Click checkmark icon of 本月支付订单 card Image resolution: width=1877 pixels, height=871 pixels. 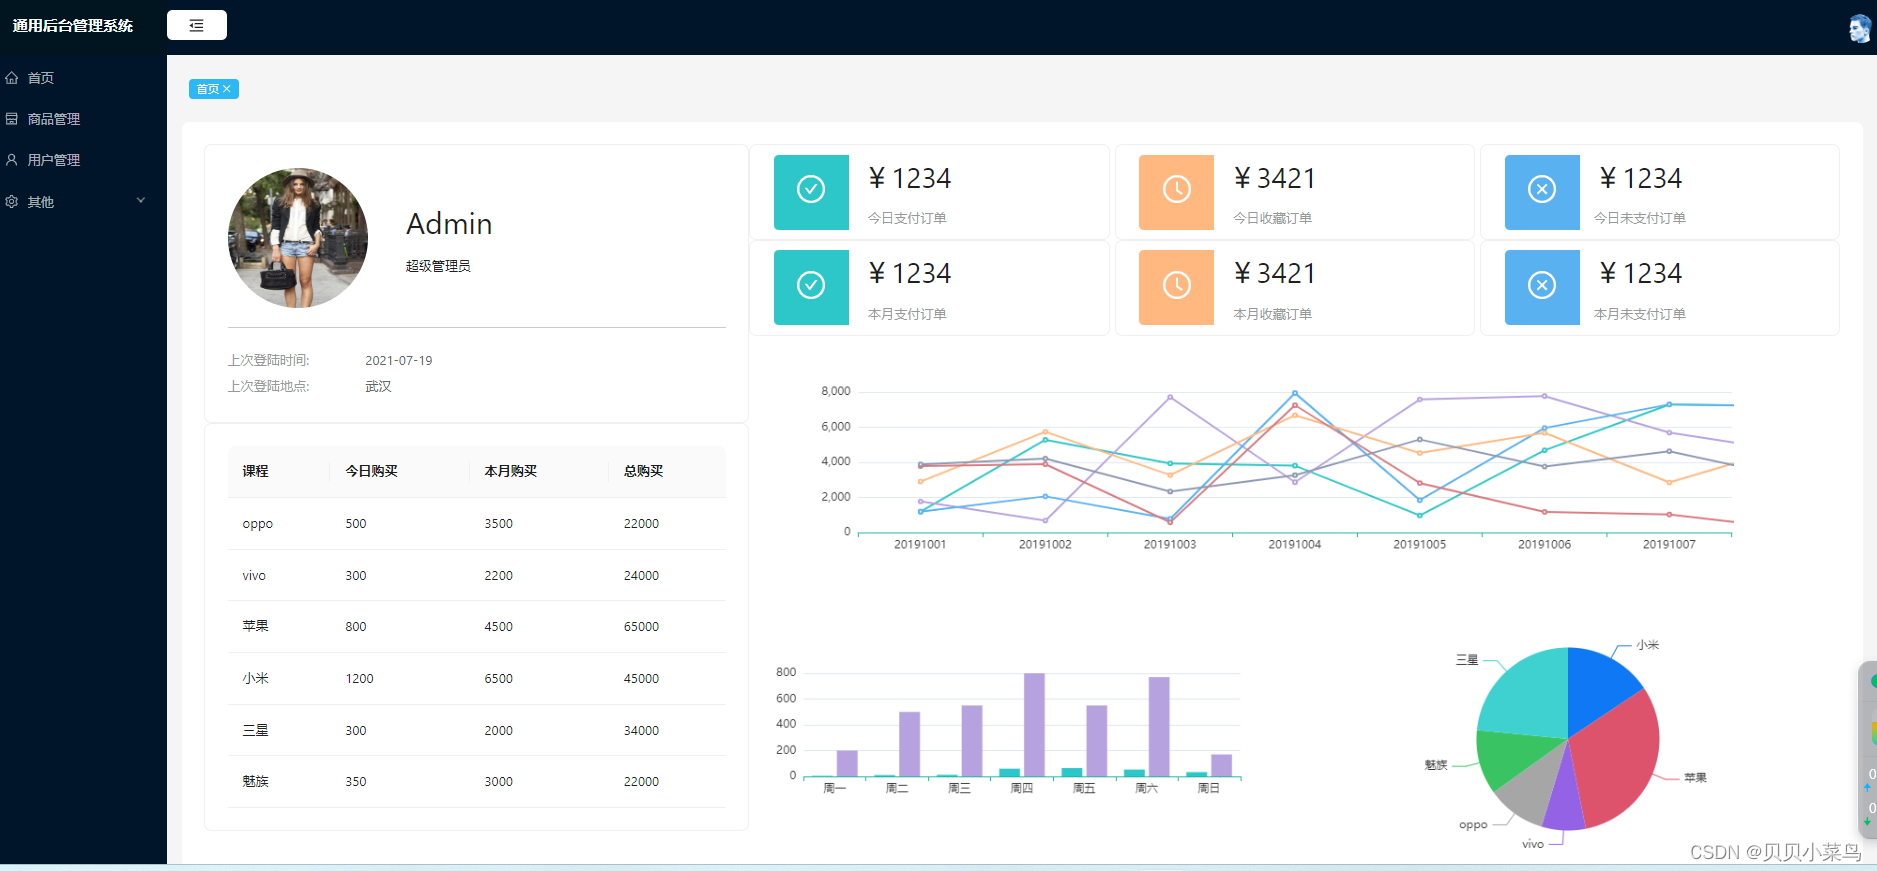(811, 286)
